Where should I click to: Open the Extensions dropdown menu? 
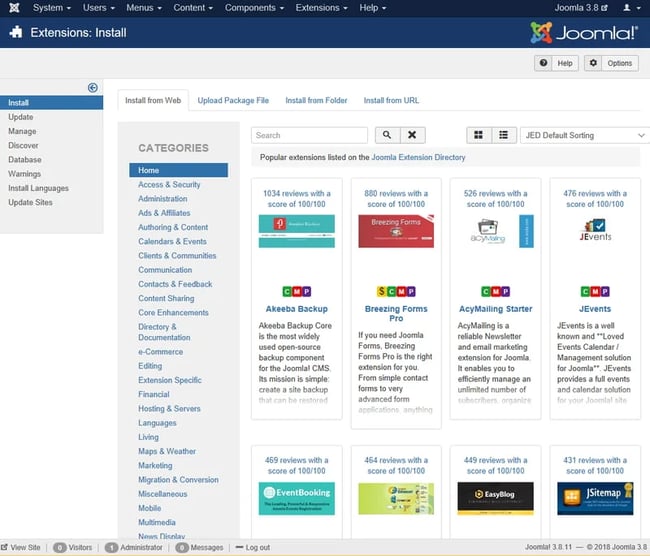point(321,7)
